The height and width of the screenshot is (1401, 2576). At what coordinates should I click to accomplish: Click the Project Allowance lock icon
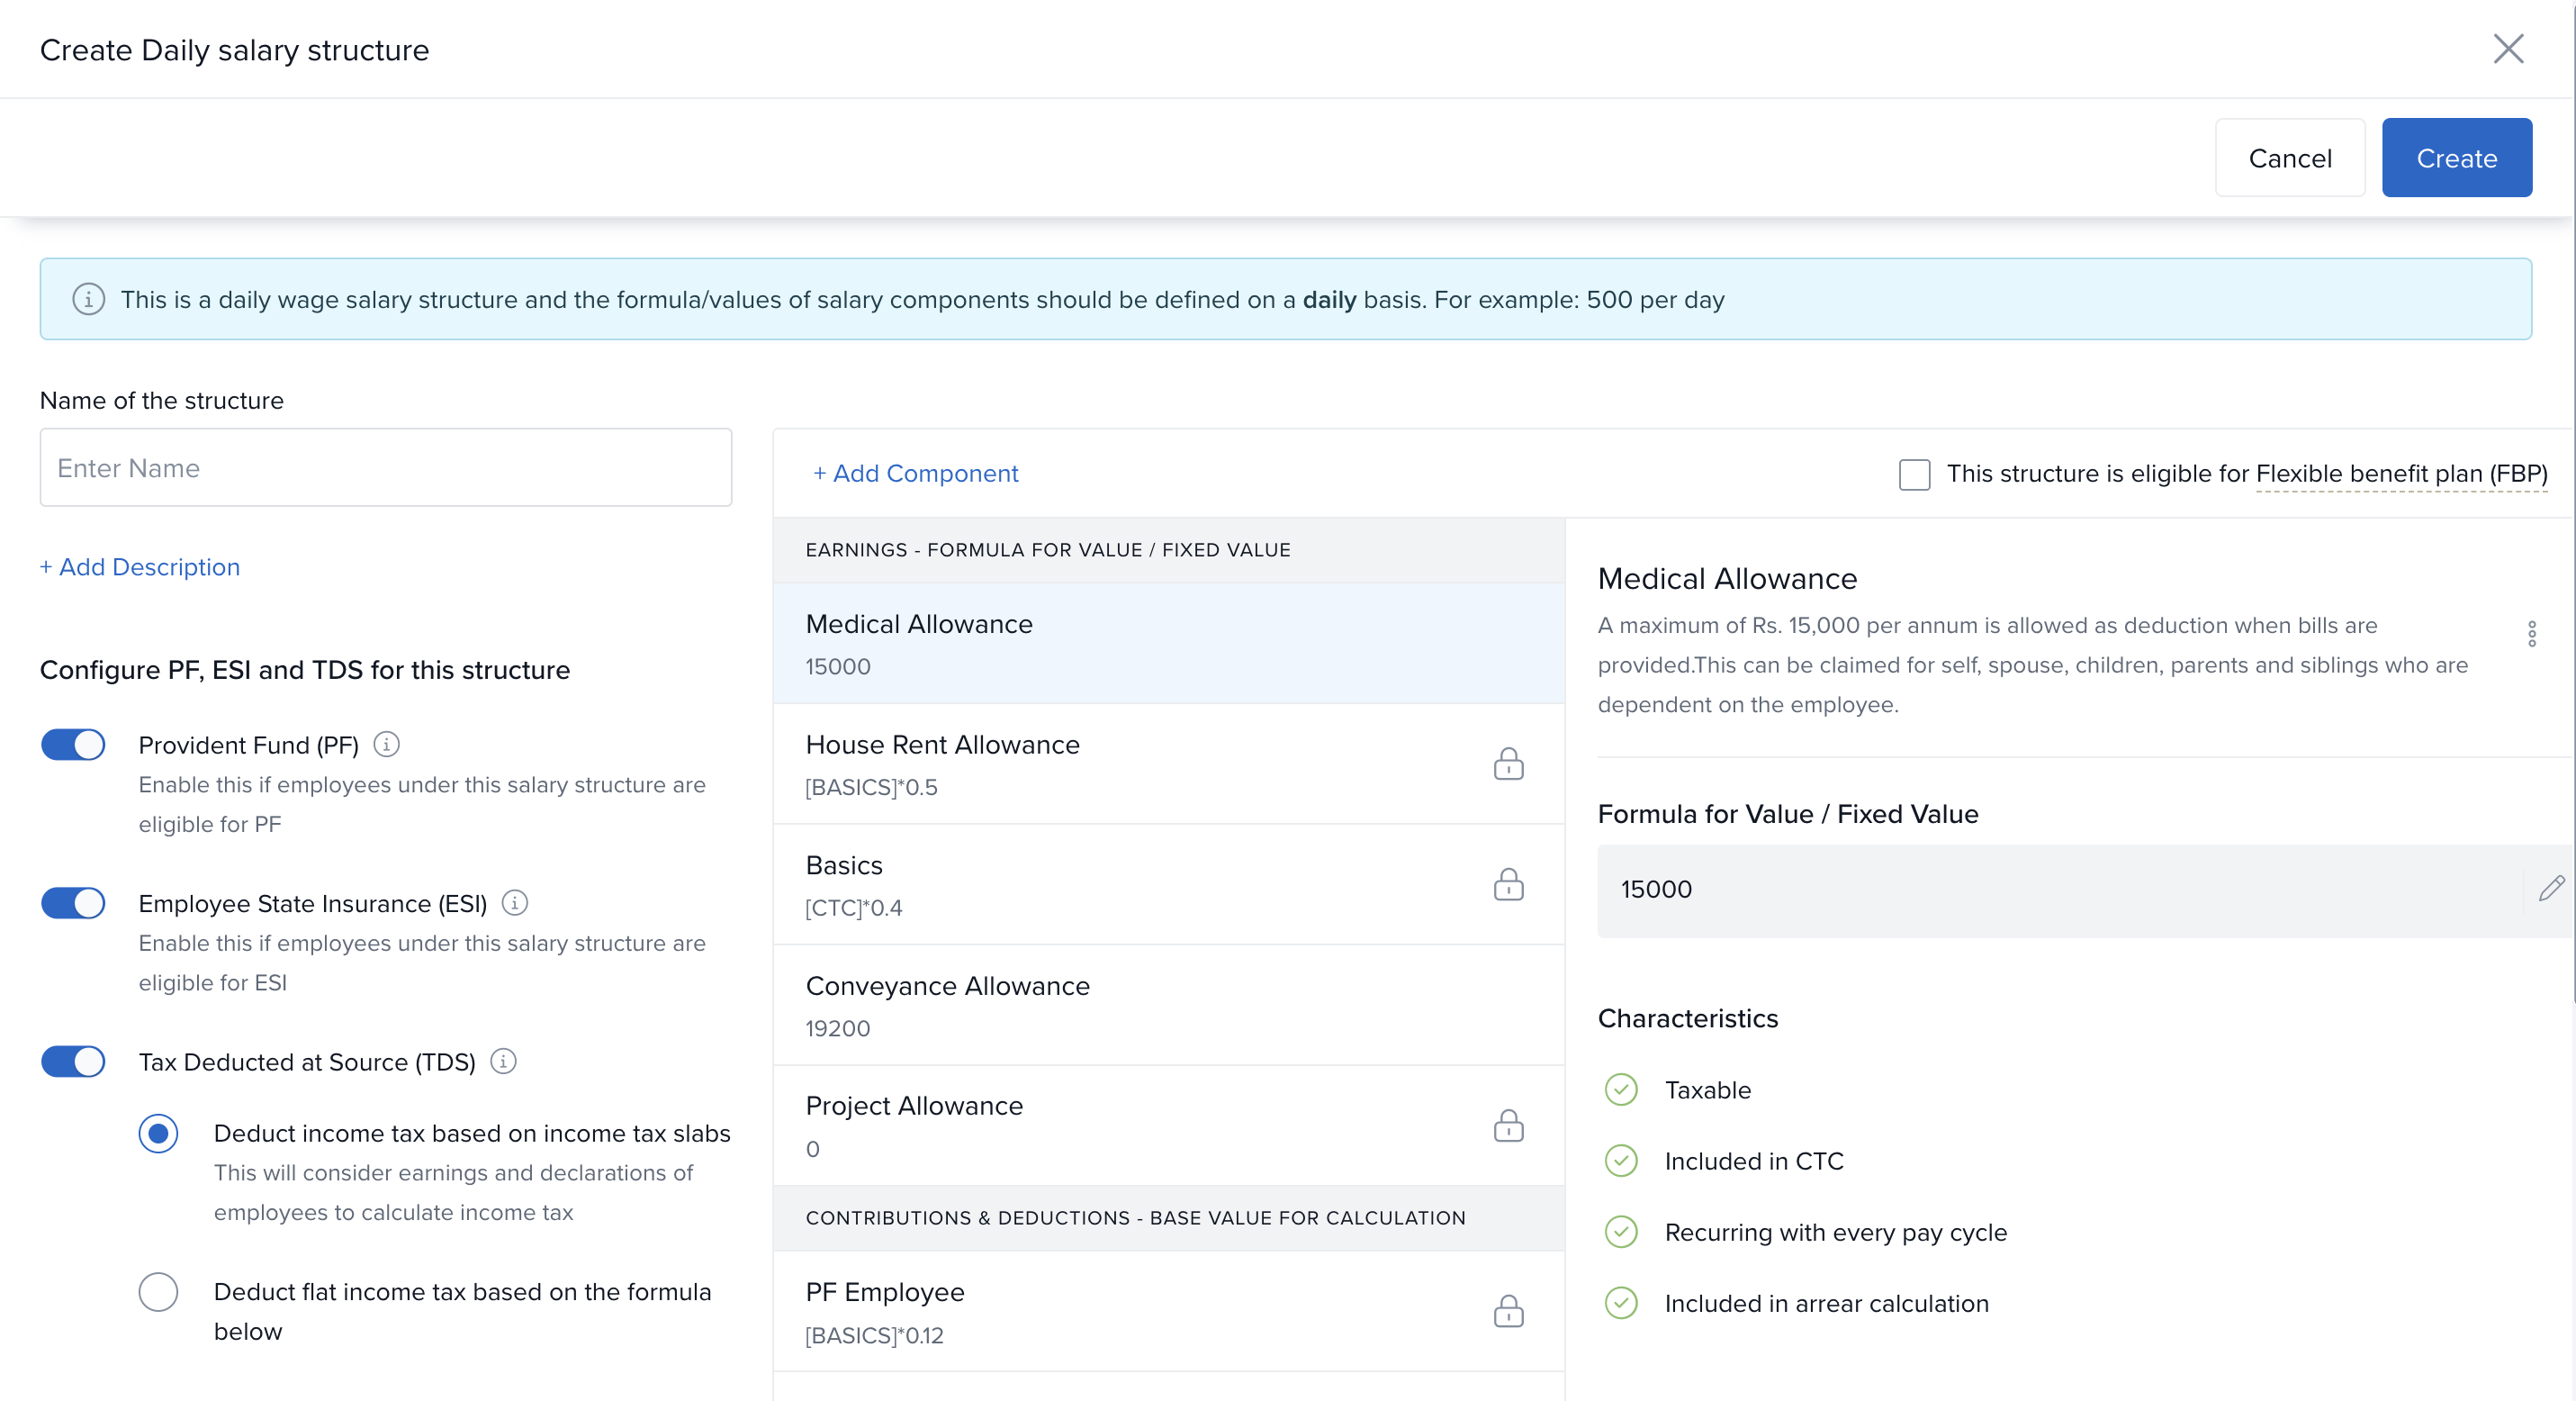1508,1126
